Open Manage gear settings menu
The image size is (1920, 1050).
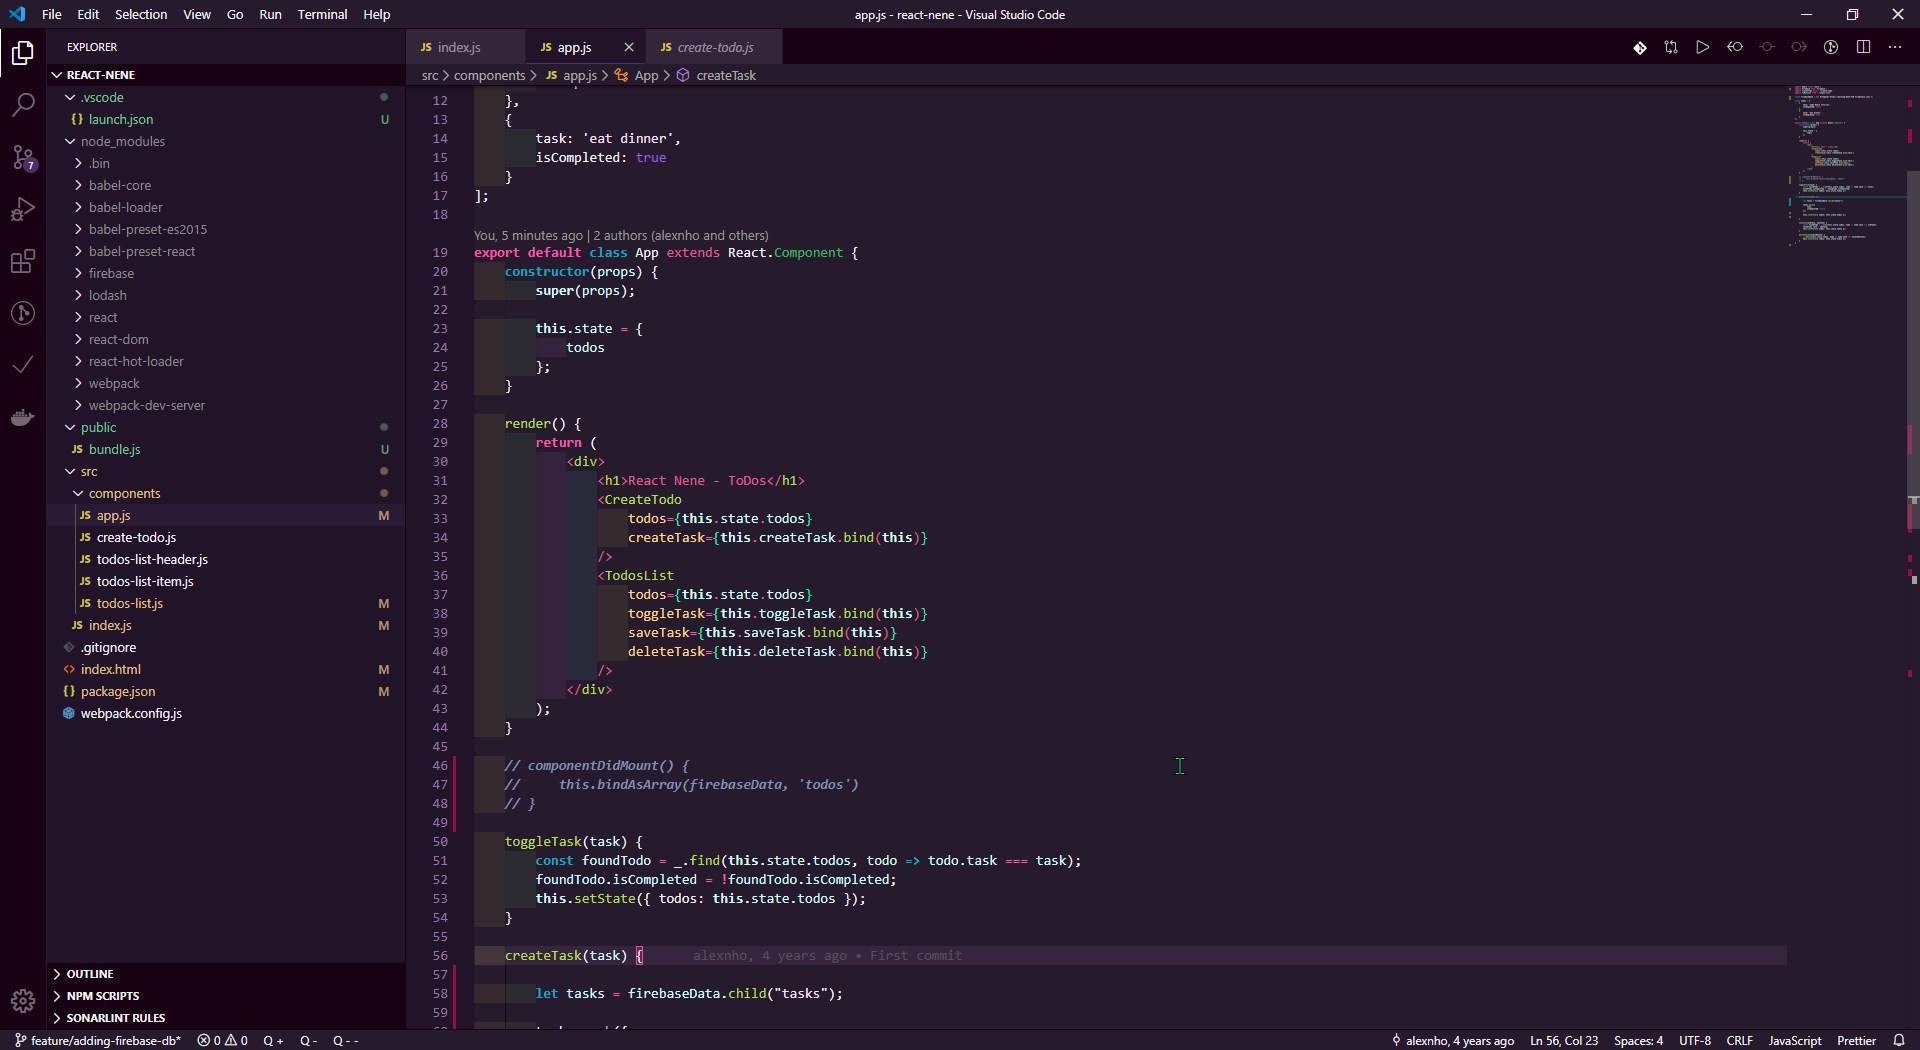[x=22, y=1000]
